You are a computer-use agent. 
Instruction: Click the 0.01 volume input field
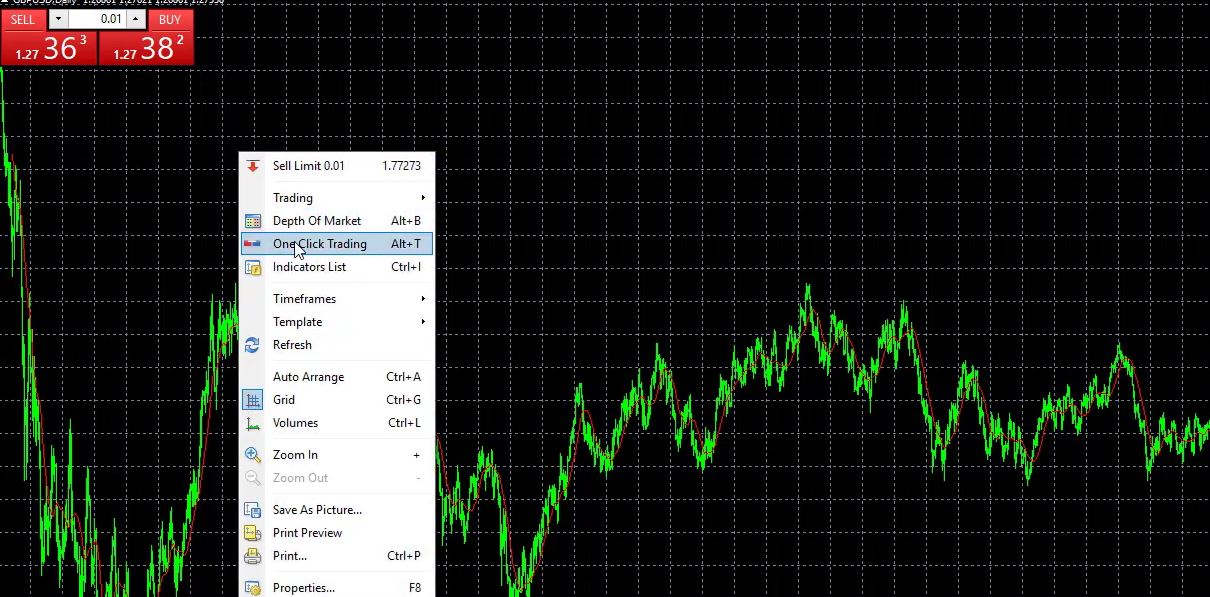click(x=97, y=19)
